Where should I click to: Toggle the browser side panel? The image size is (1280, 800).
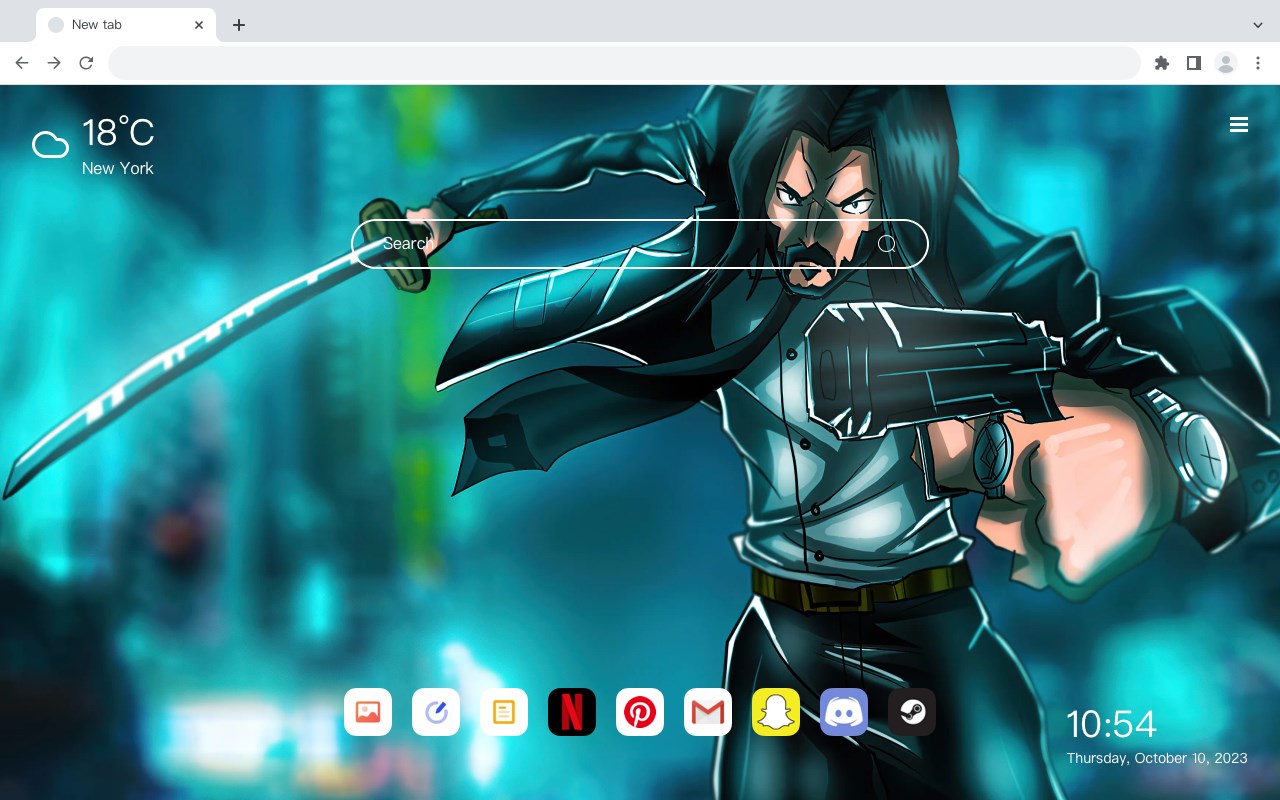[1193, 63]
